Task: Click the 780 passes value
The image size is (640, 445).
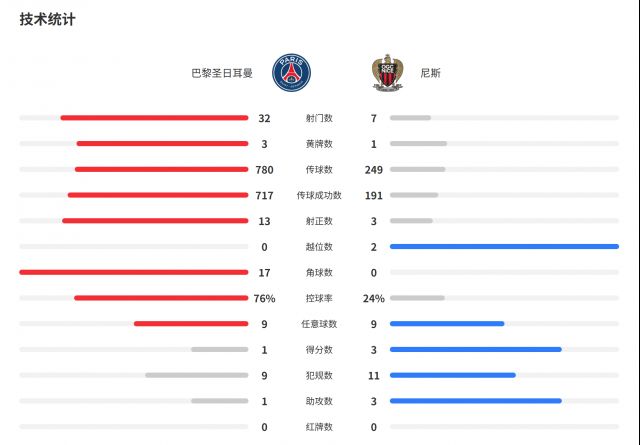Action: [x=263, y=169]
